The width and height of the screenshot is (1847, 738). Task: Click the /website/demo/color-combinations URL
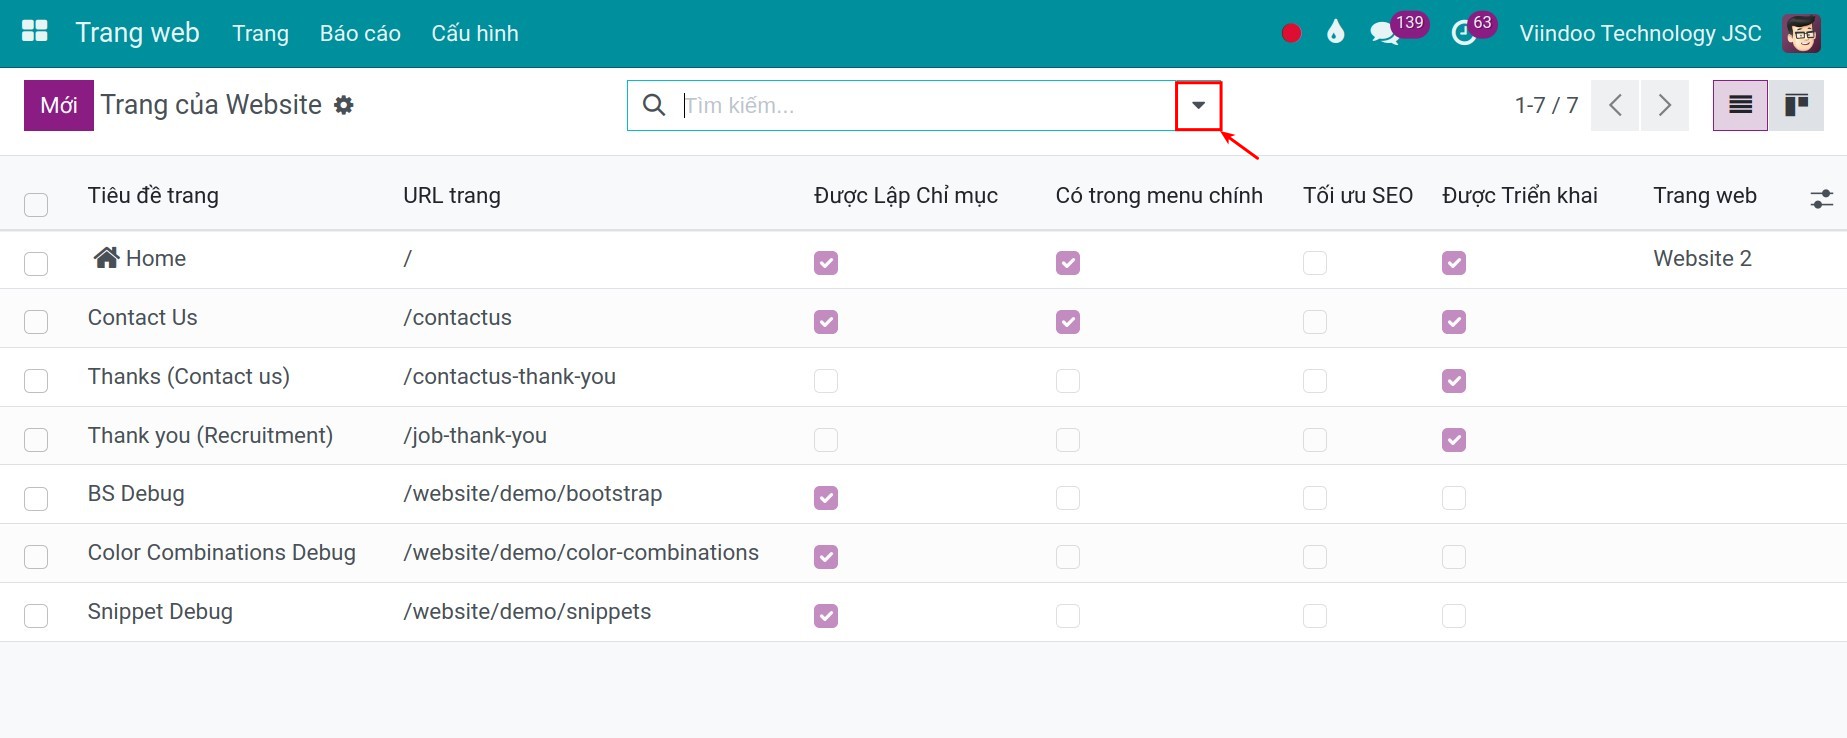[x=581, y=553]
